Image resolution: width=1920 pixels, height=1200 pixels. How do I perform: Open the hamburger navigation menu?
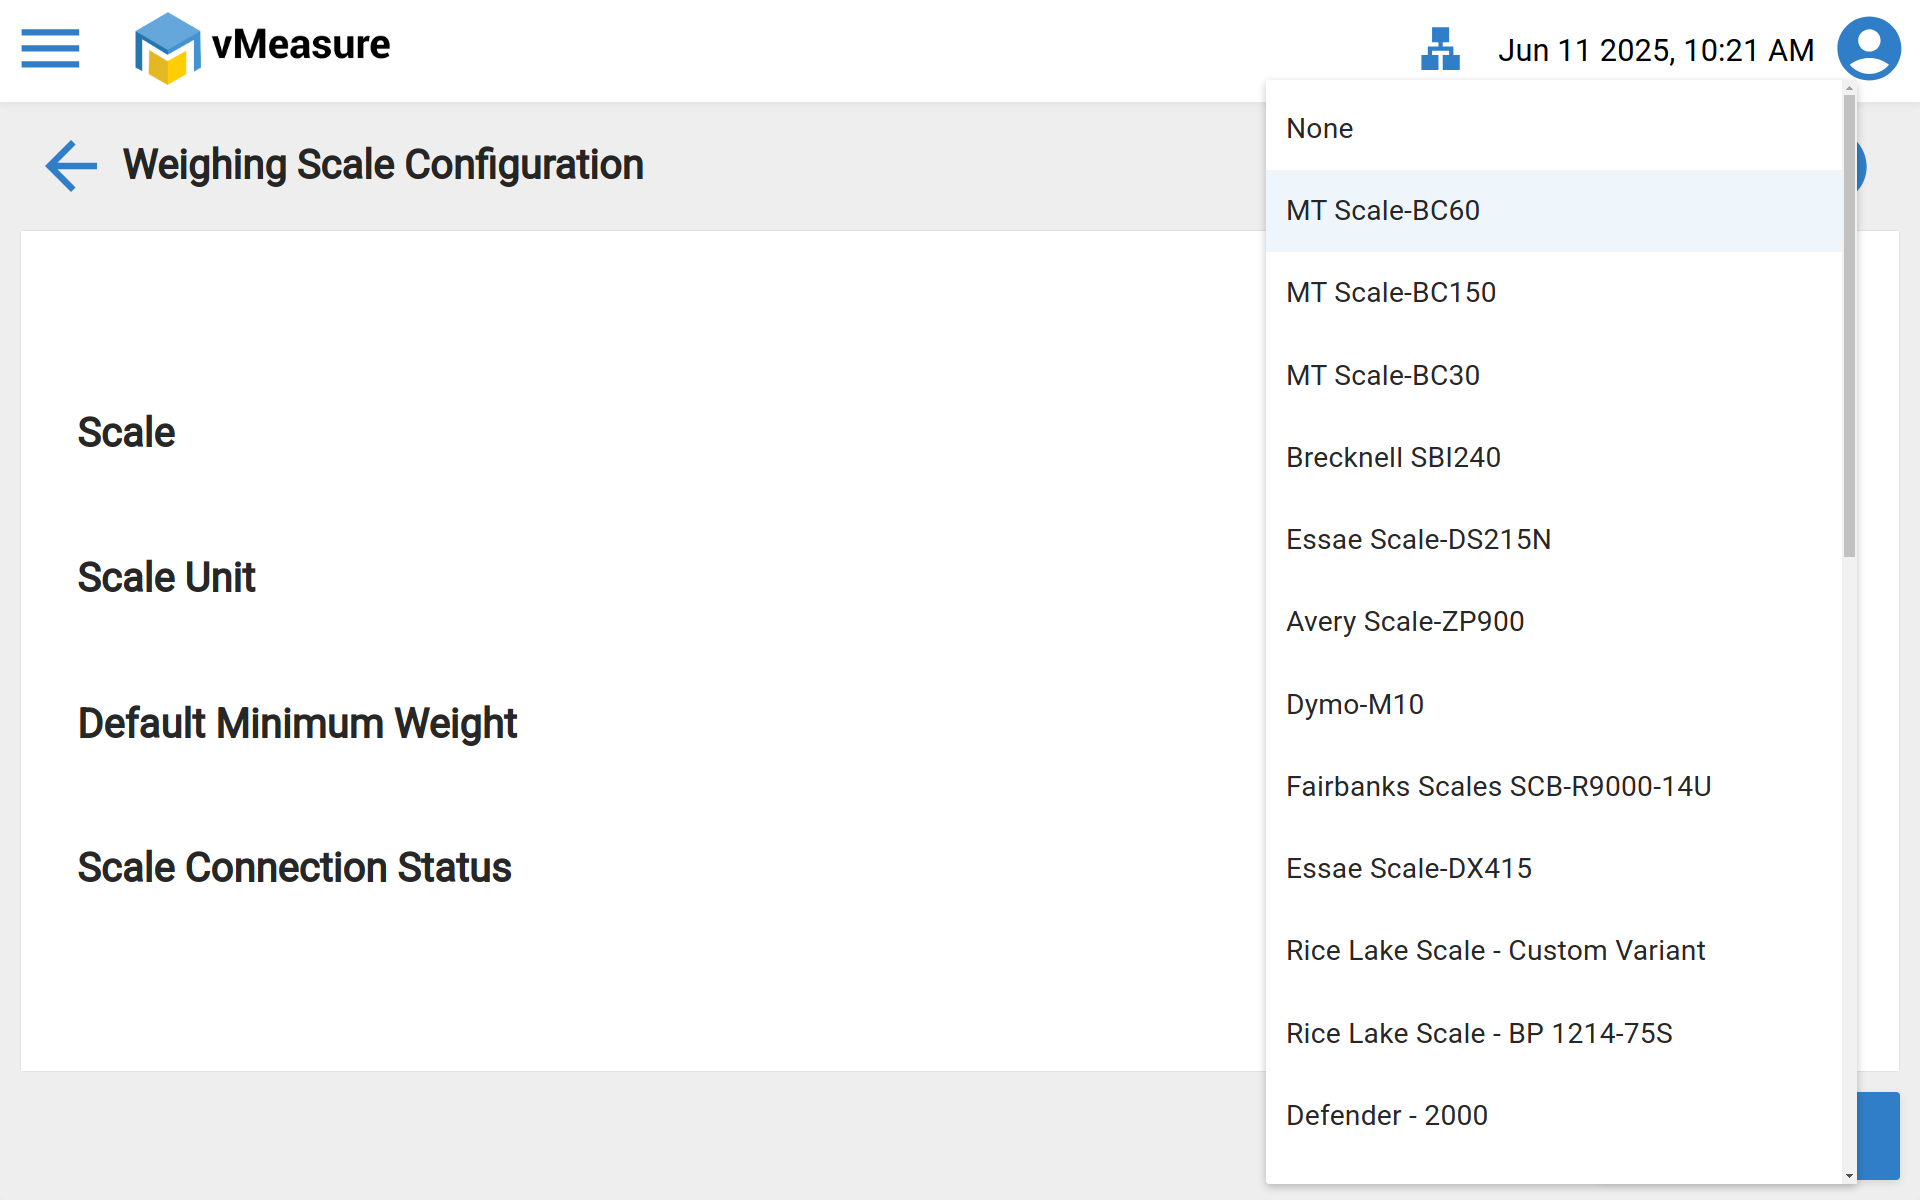pos(50,48)
